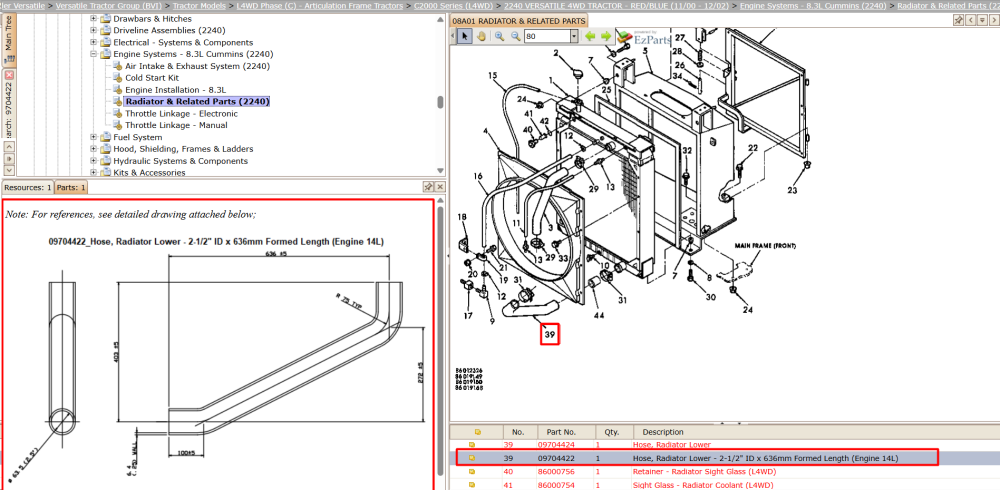Image resolution: width=1000 pixels, height=490 pixels.
Task: Open Engine Installation - 8.3L item
Action: pyautogui.click(x=175, y=89)
